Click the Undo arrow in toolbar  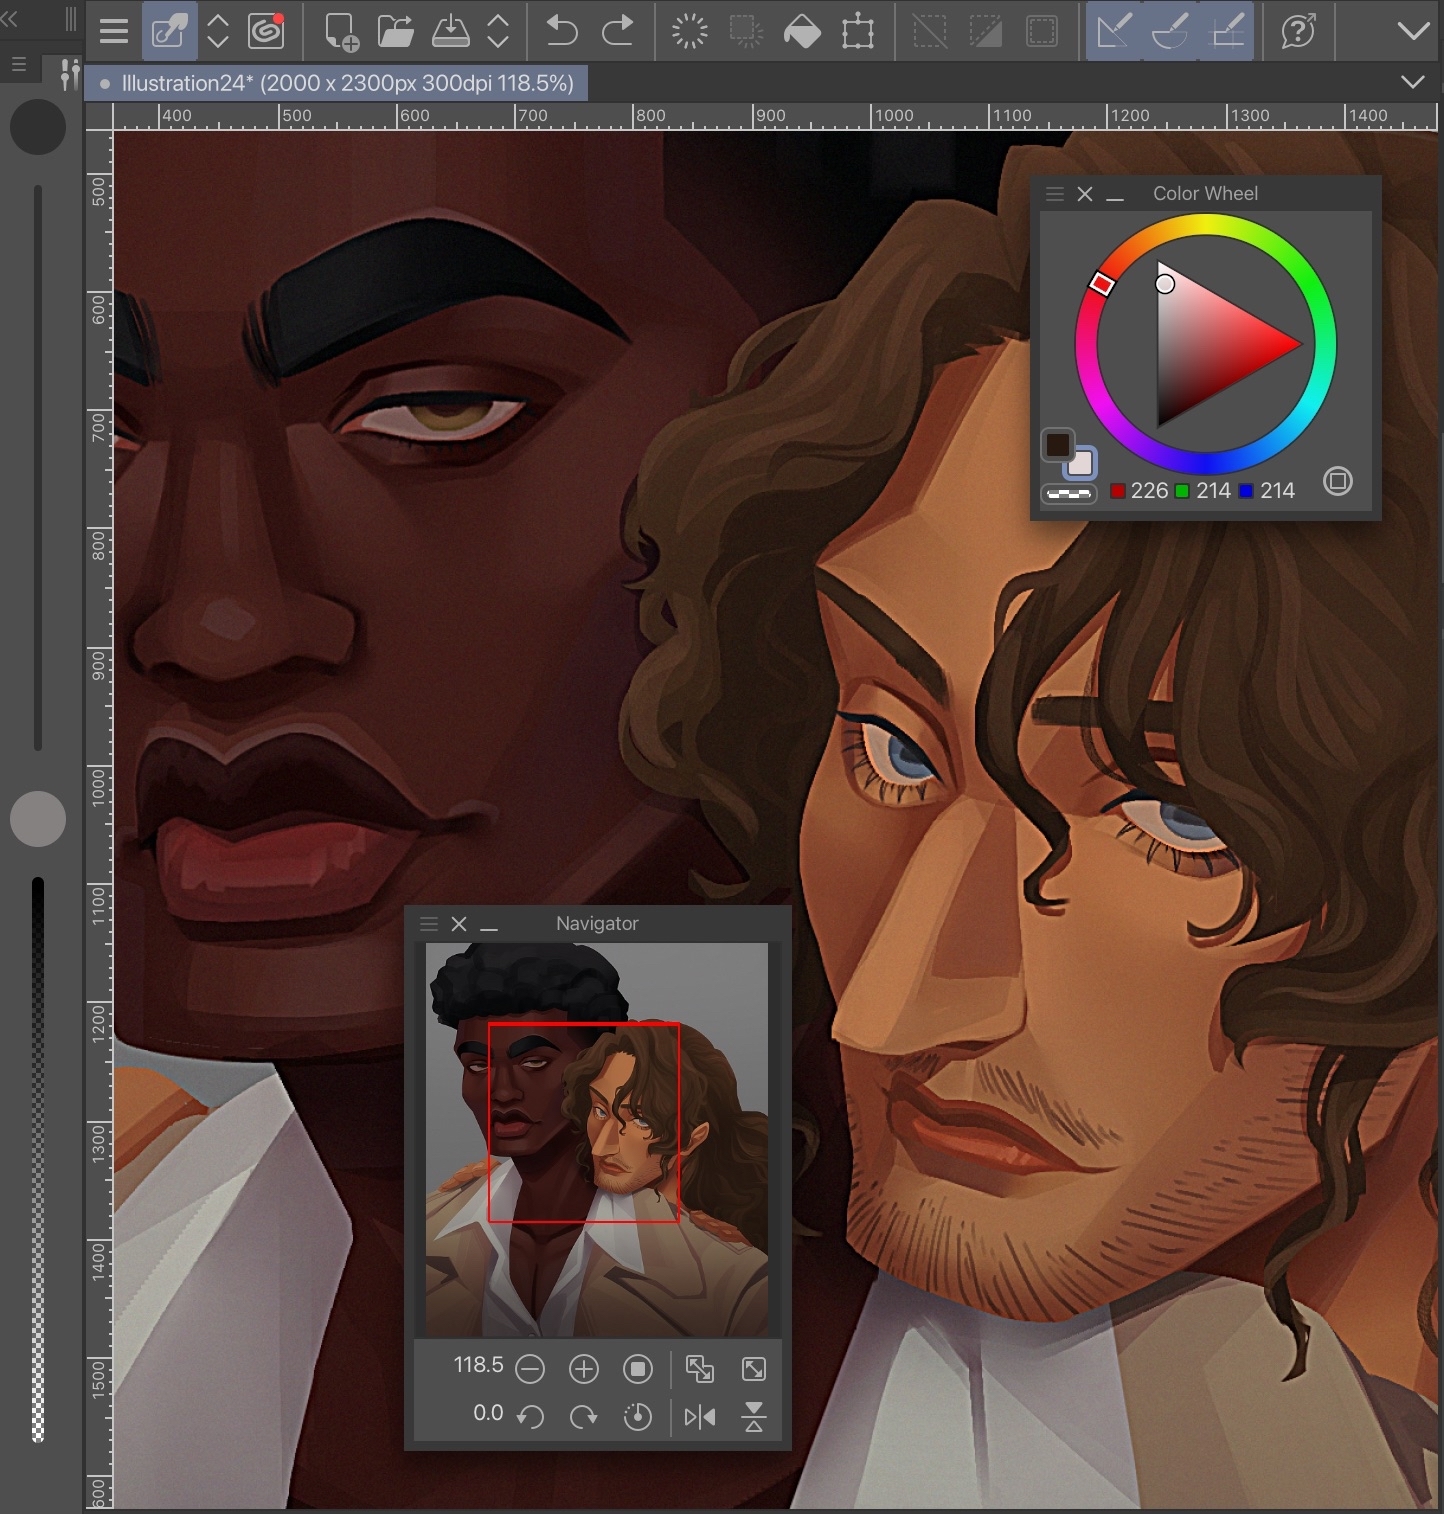coord(562,32)
